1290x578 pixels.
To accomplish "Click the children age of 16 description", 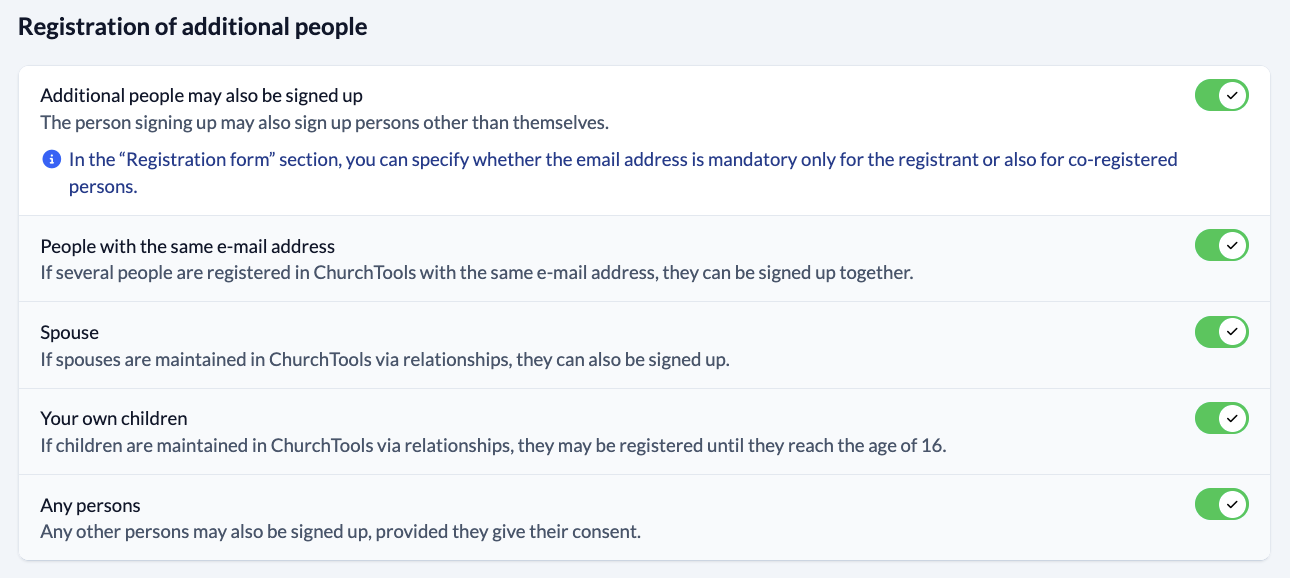I will click(x=492, y=445).
